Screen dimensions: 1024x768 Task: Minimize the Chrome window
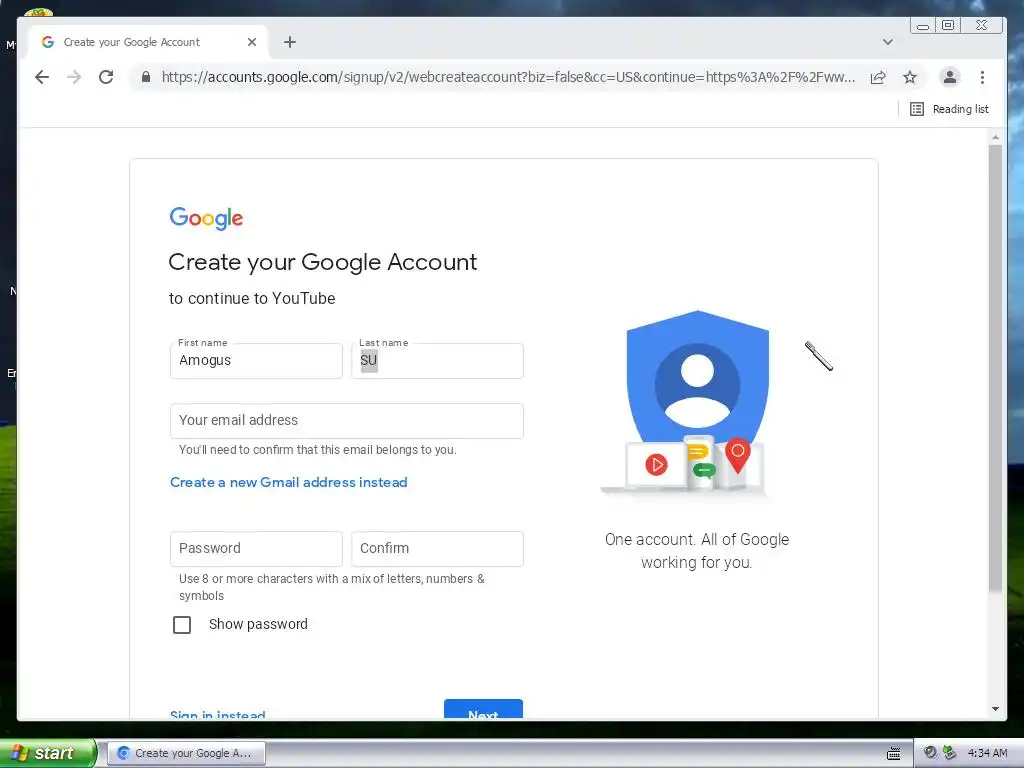coord(923,25)
